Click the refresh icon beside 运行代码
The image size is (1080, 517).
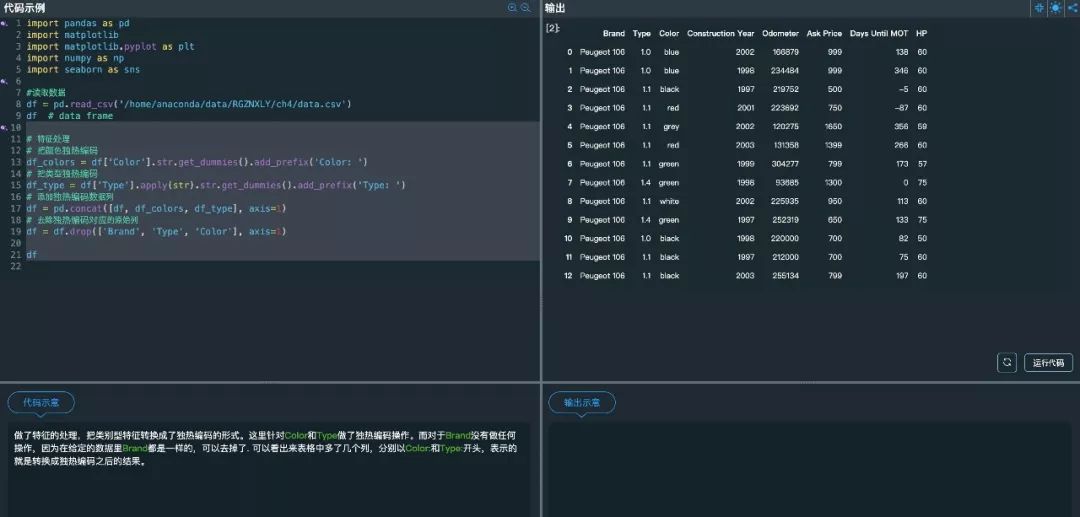click(x=1007, y=363)
